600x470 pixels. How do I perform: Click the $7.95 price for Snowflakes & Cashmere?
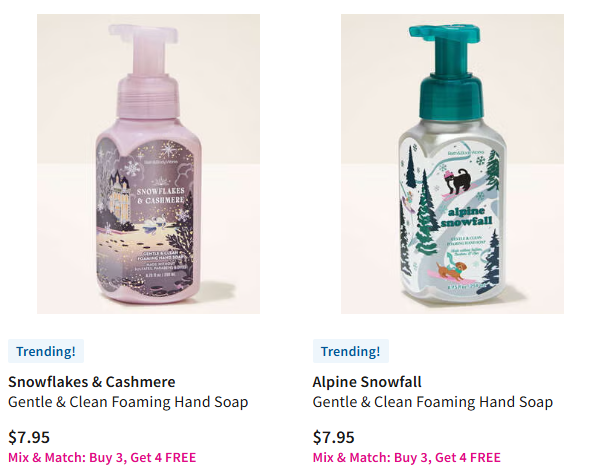[29, 437]
